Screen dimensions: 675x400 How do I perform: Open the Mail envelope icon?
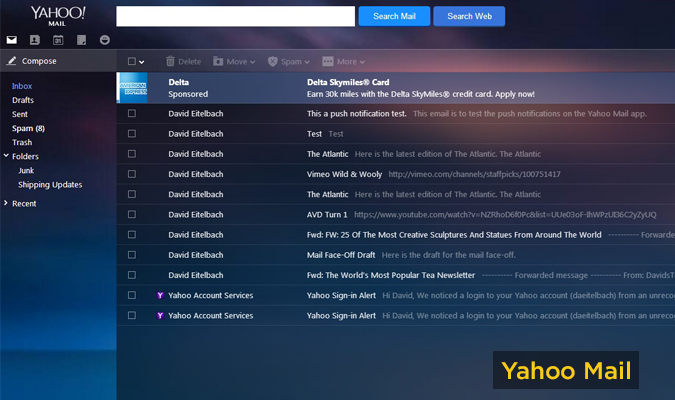12,40
